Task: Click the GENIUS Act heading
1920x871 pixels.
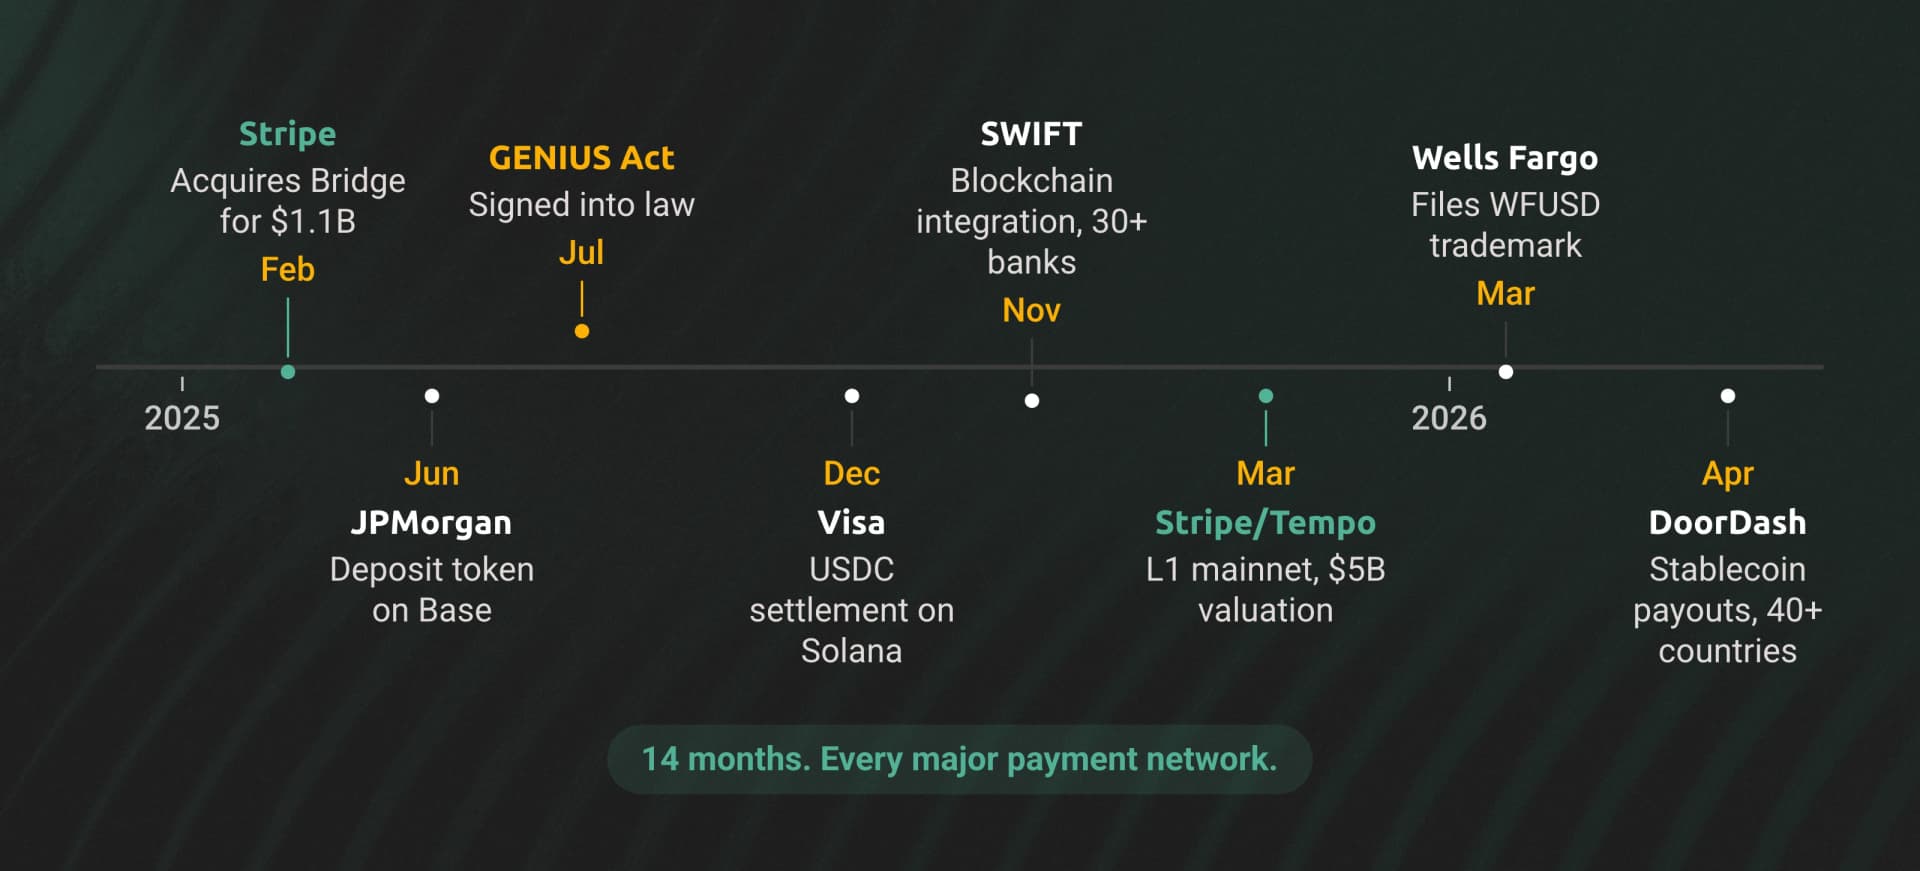Action: tap(582, 158)
